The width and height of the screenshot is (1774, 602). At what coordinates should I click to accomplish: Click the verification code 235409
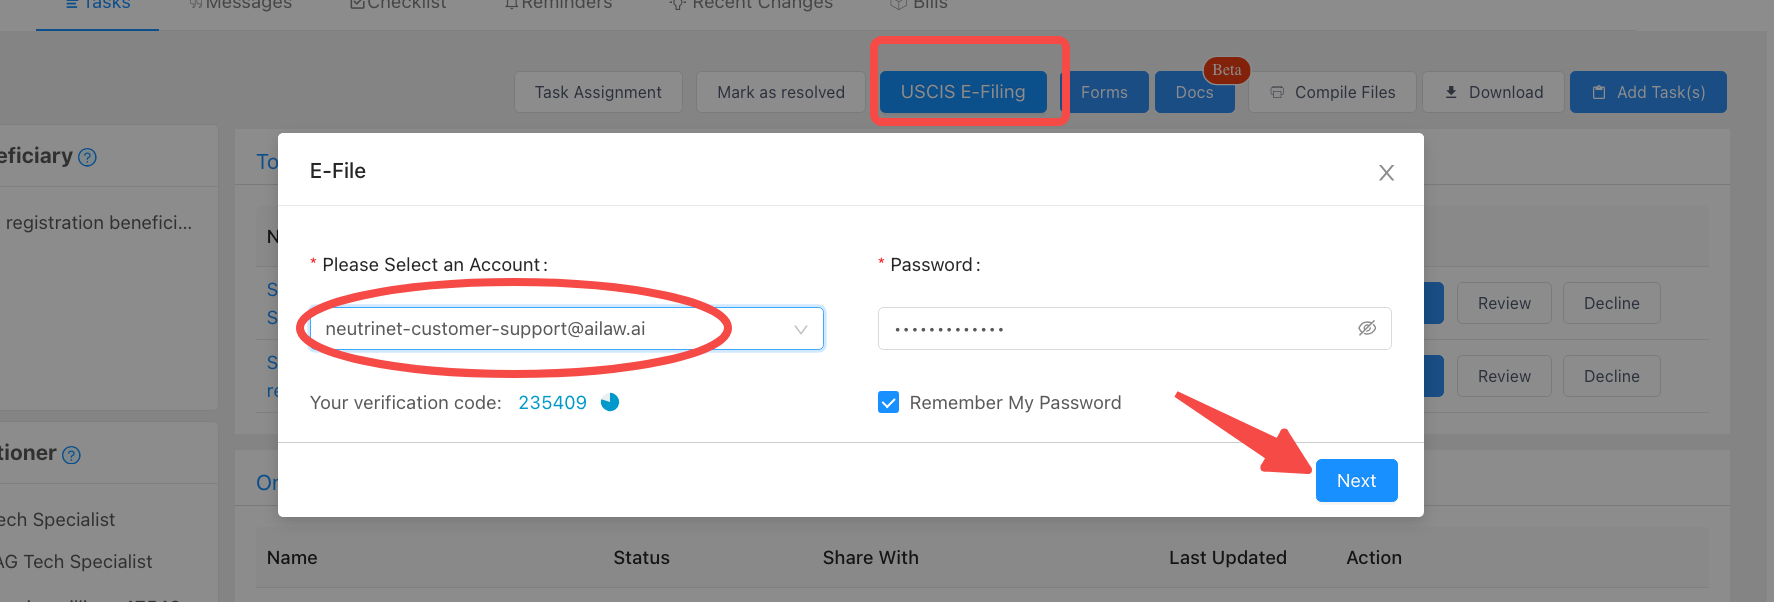click(x=552, y=403)
